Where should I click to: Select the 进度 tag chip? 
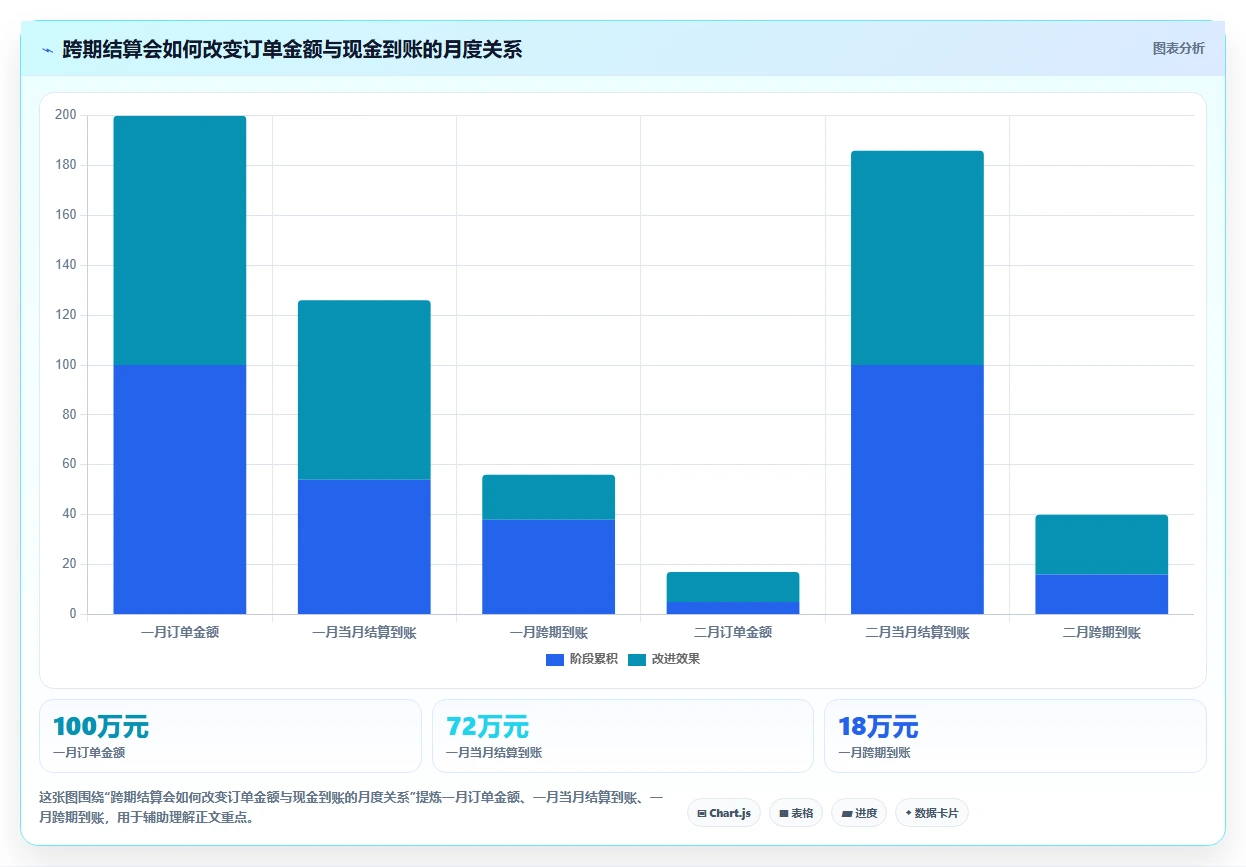coord(859,813)
